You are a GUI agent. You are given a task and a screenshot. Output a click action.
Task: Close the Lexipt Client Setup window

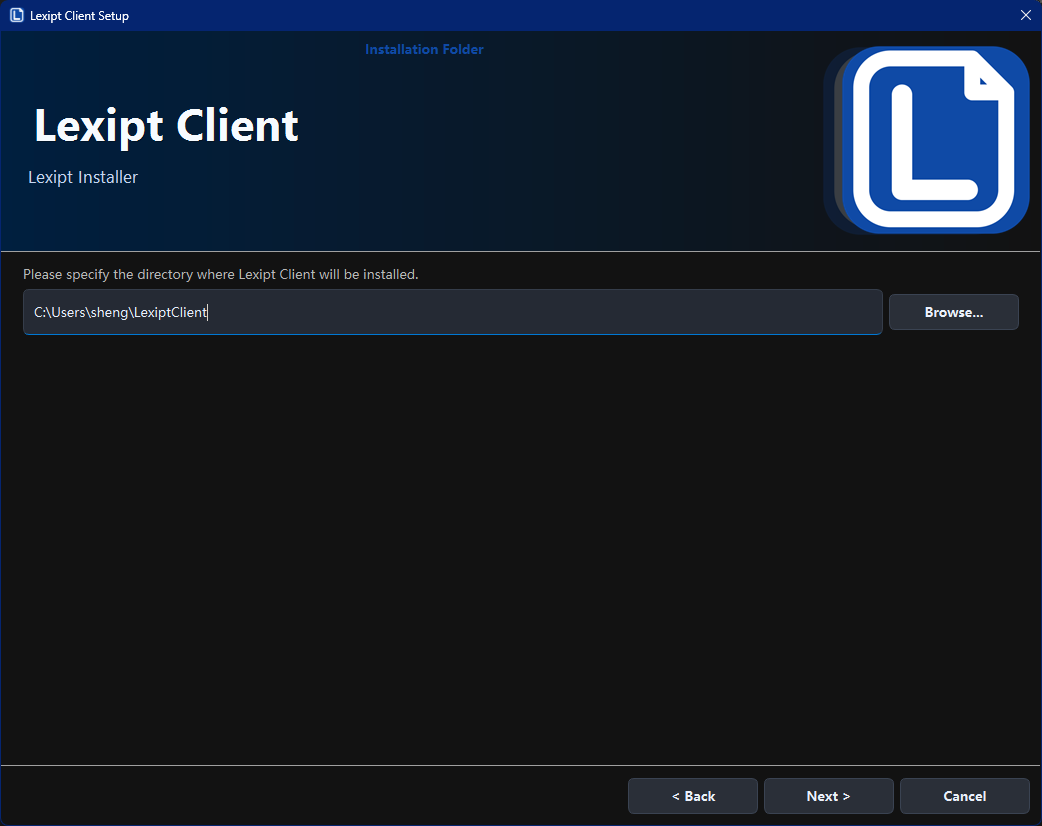(1025, 16)
